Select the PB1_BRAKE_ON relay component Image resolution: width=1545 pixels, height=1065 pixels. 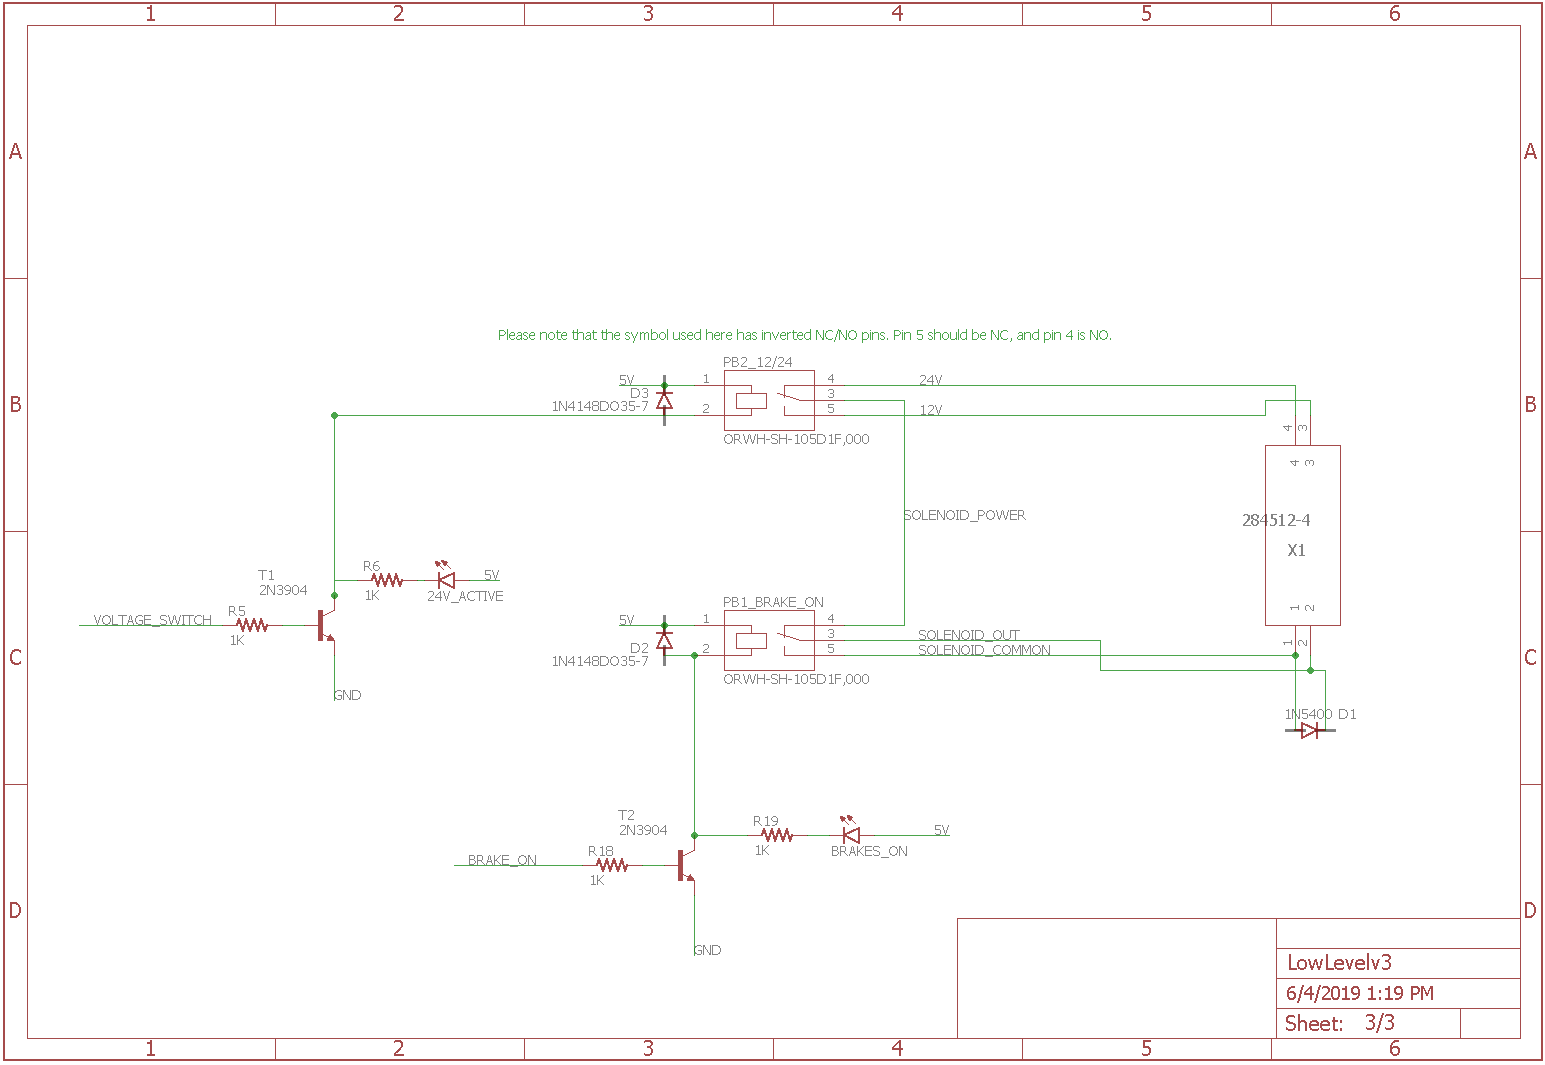tap(769, 640)
